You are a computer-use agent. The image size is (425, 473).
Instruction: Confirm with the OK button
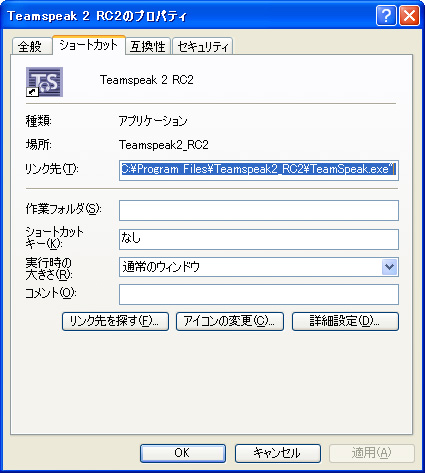click(183, 453)
